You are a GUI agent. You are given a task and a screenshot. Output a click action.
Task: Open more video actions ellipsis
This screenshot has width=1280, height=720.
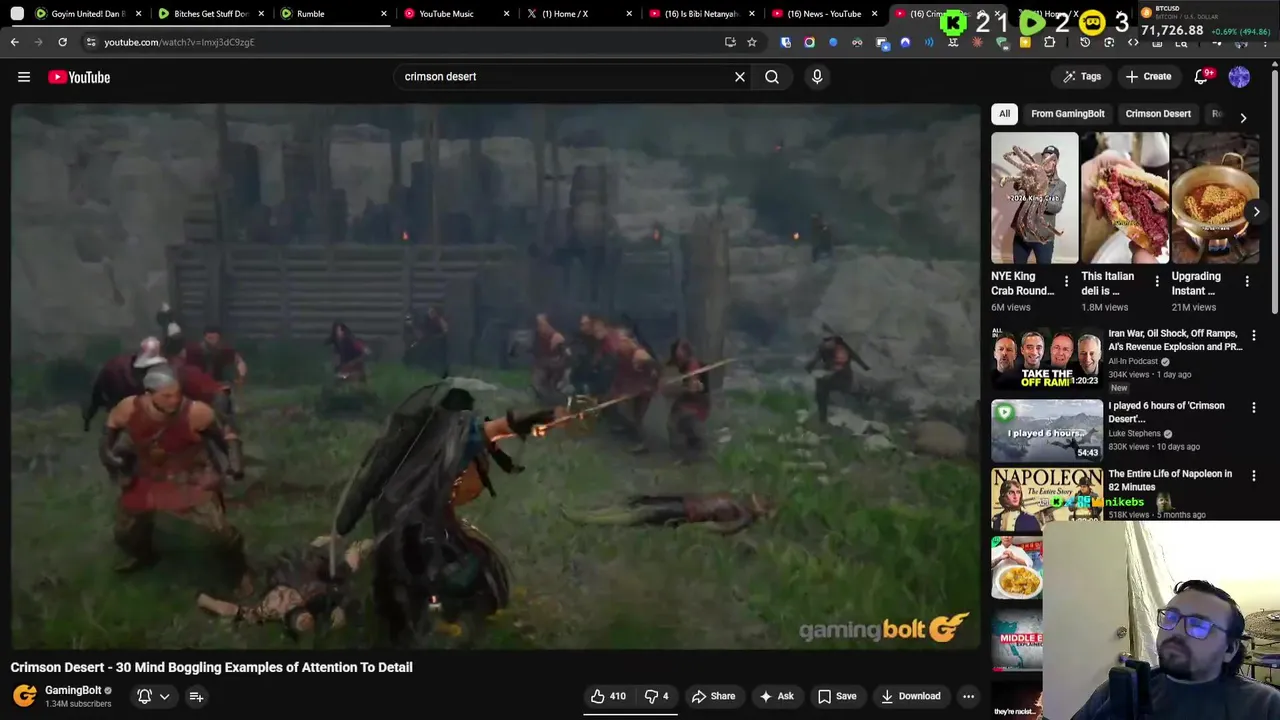[968, 696]
